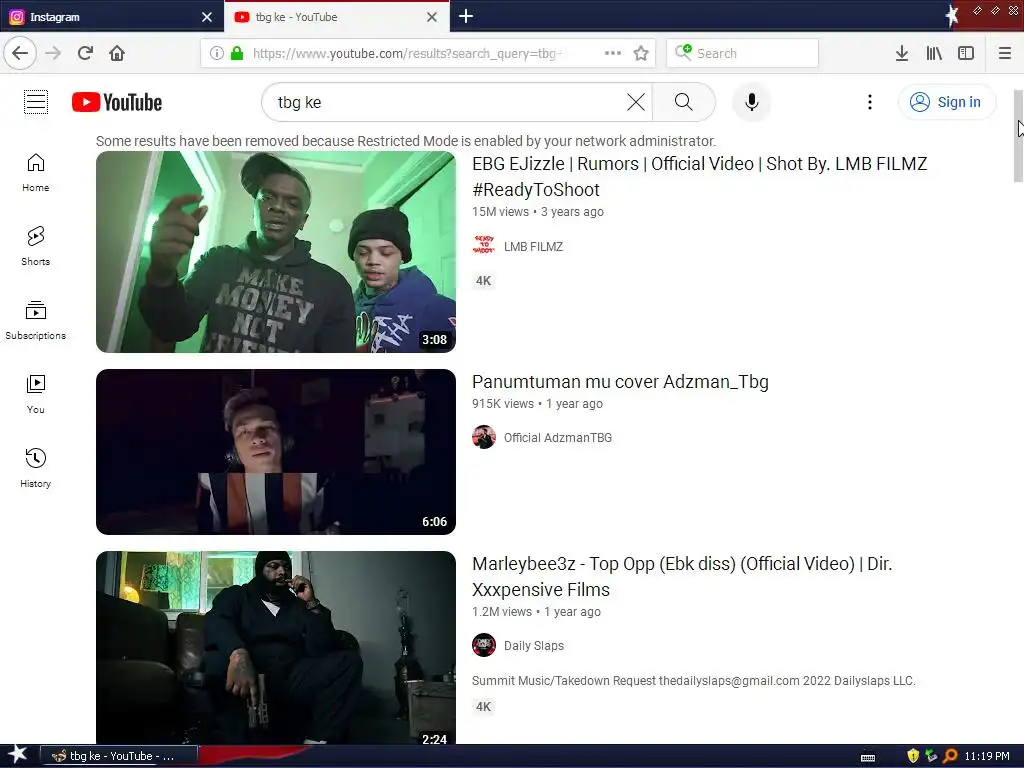Viewport: 1024px width, 768px height.
Task: Click the green padlock security icon
Action: tap(237, 53)
